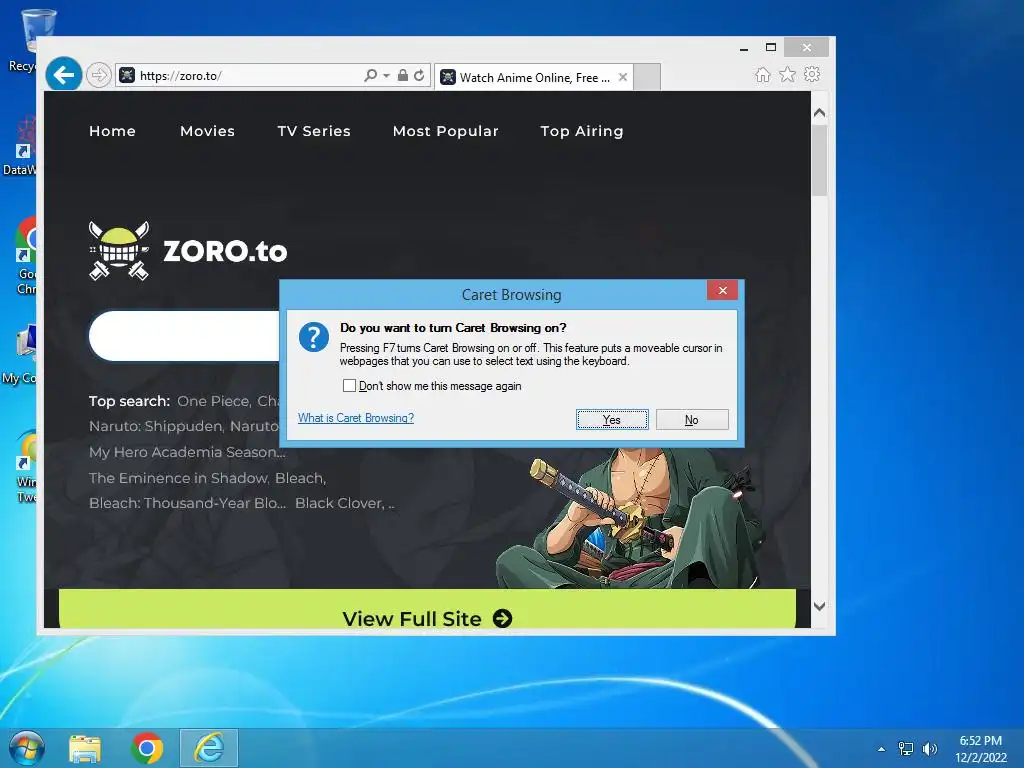
Task: Open File Explorer from taskbar
Action: coord(85,748)
